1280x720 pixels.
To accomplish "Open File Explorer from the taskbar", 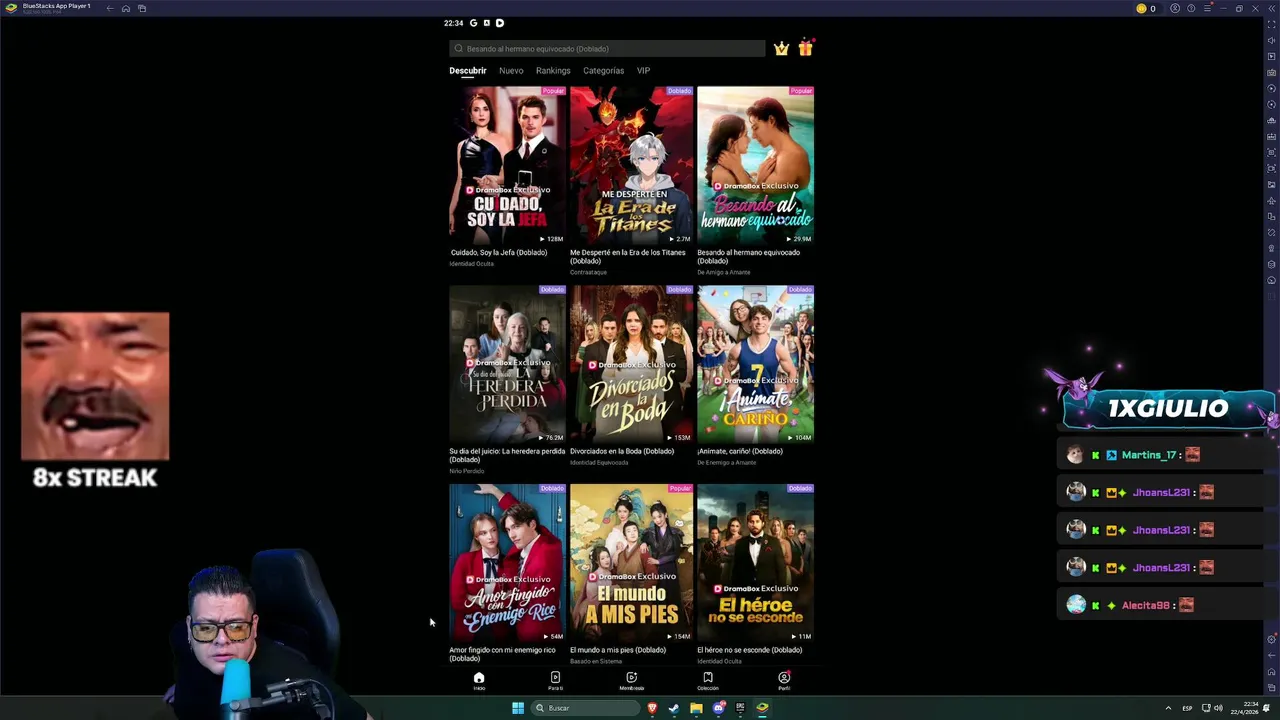I will coord(696,708).
